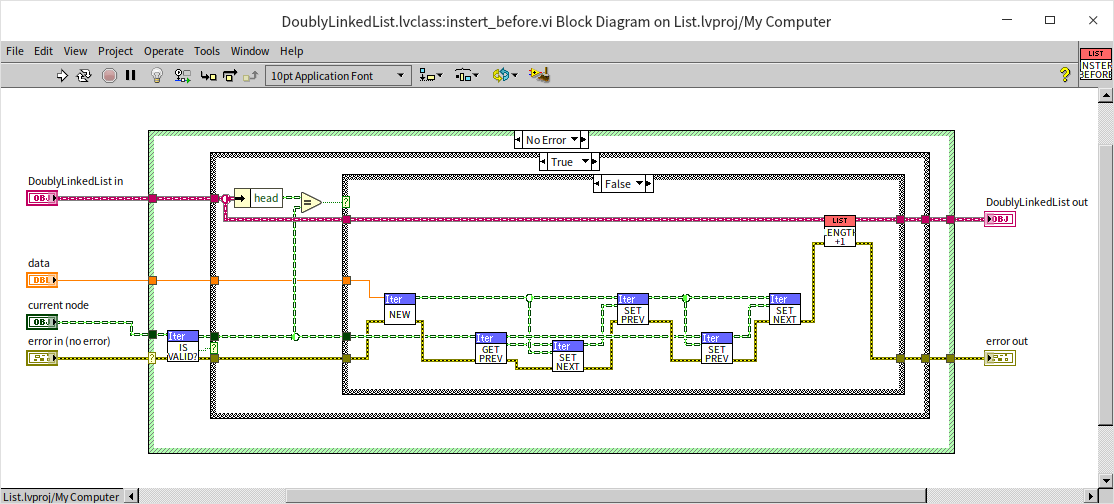The image size is (1114, 504).
Task: Toggle the Highlight Execution light bulb
Action: point(157,75)
